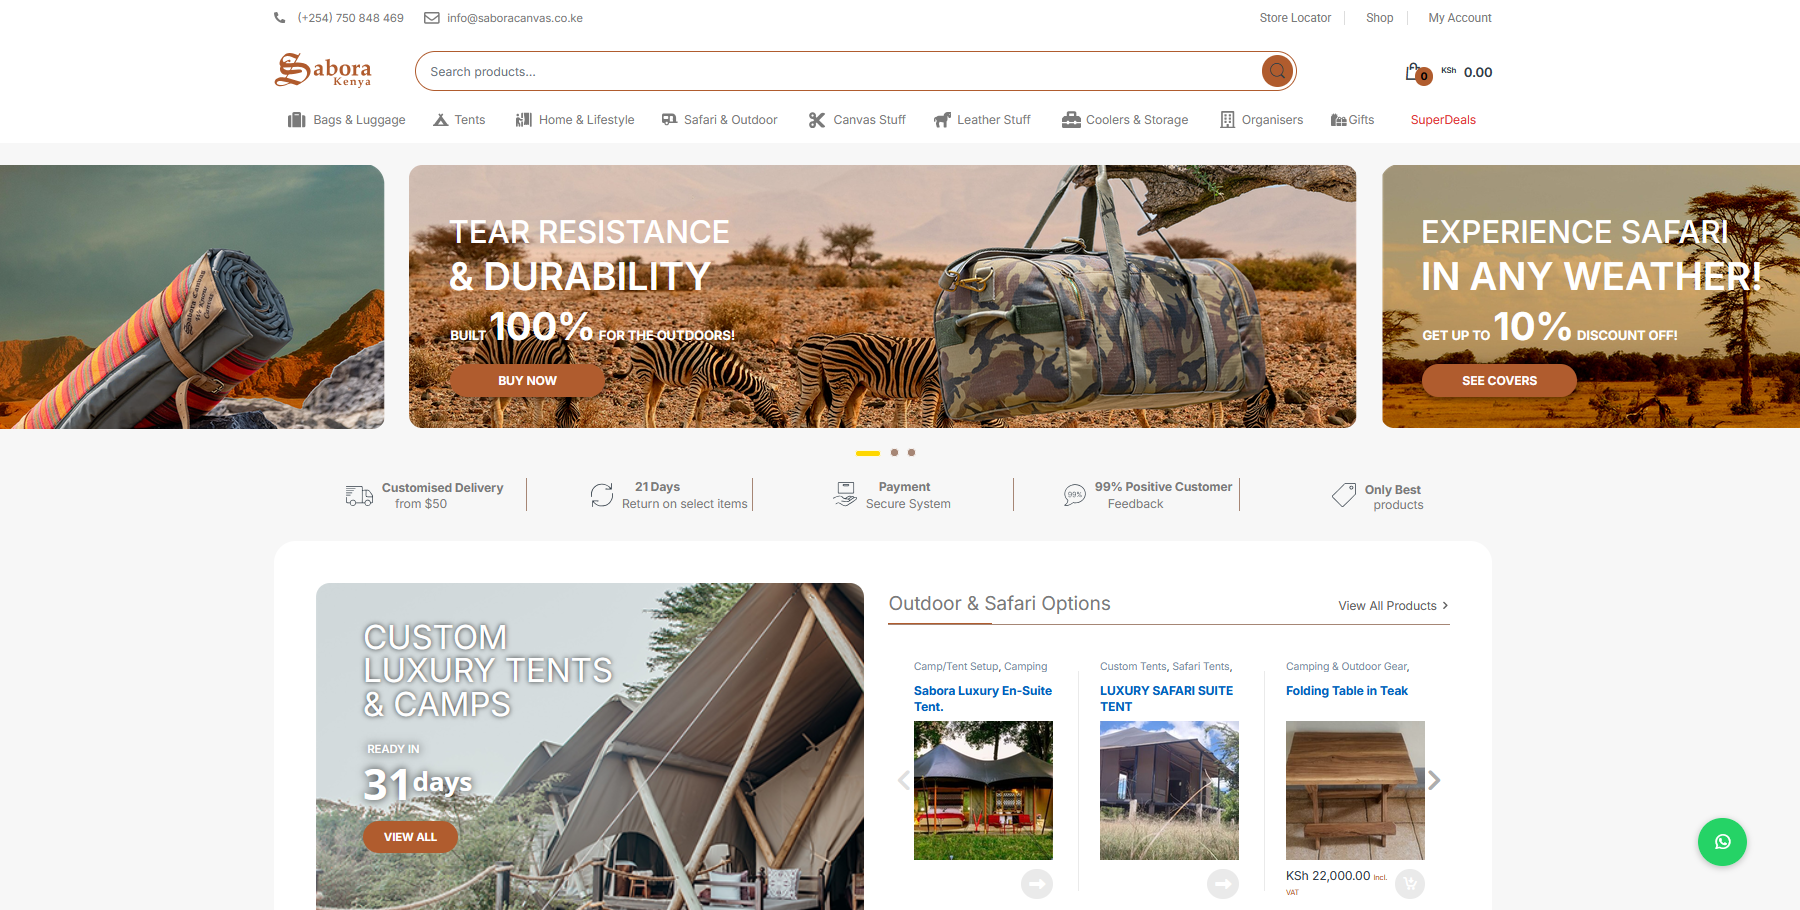The image size is (1800, 910).
Task: Click arrow button under Sabora Luxury En-Suite Tent
Action: click(1037, 884)
